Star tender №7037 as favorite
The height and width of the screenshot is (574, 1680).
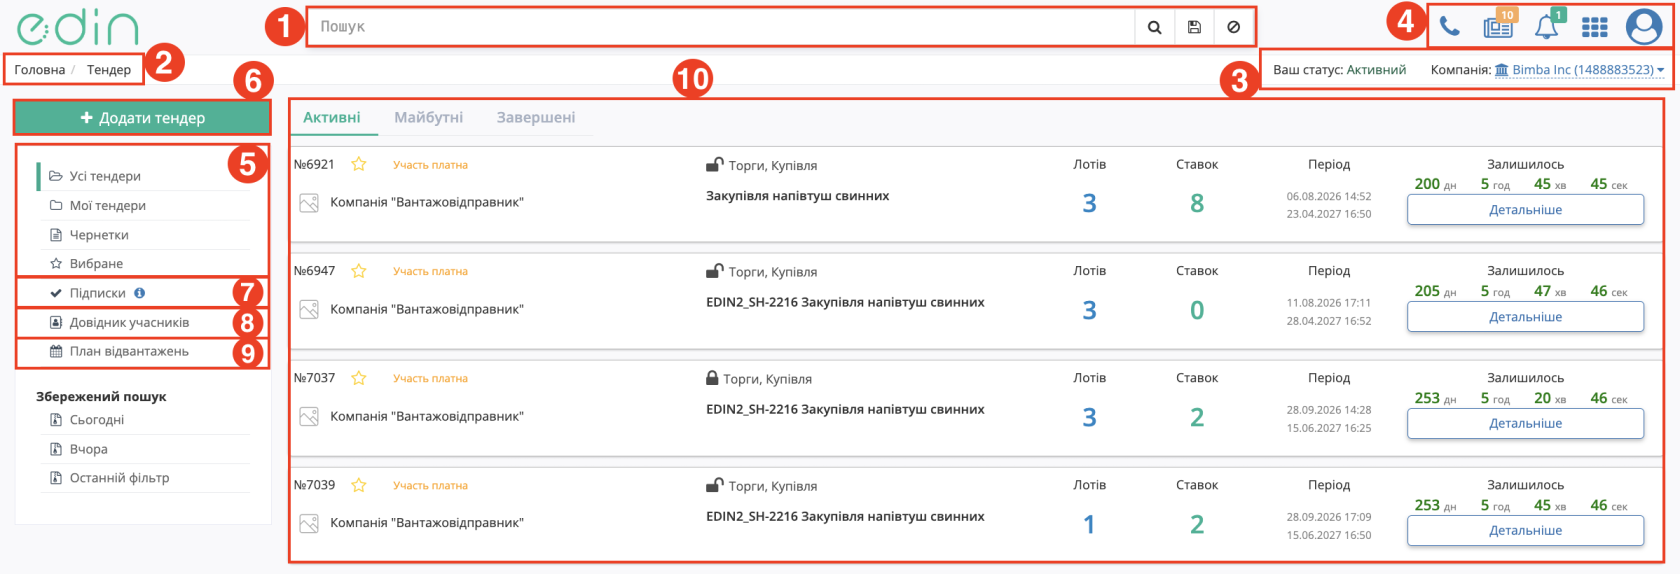point(359,378)
